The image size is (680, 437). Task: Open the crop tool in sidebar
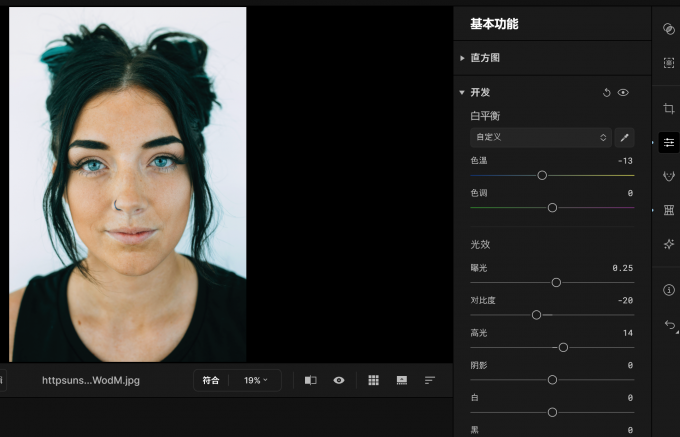pyautogui.click(x=669, y=108)
